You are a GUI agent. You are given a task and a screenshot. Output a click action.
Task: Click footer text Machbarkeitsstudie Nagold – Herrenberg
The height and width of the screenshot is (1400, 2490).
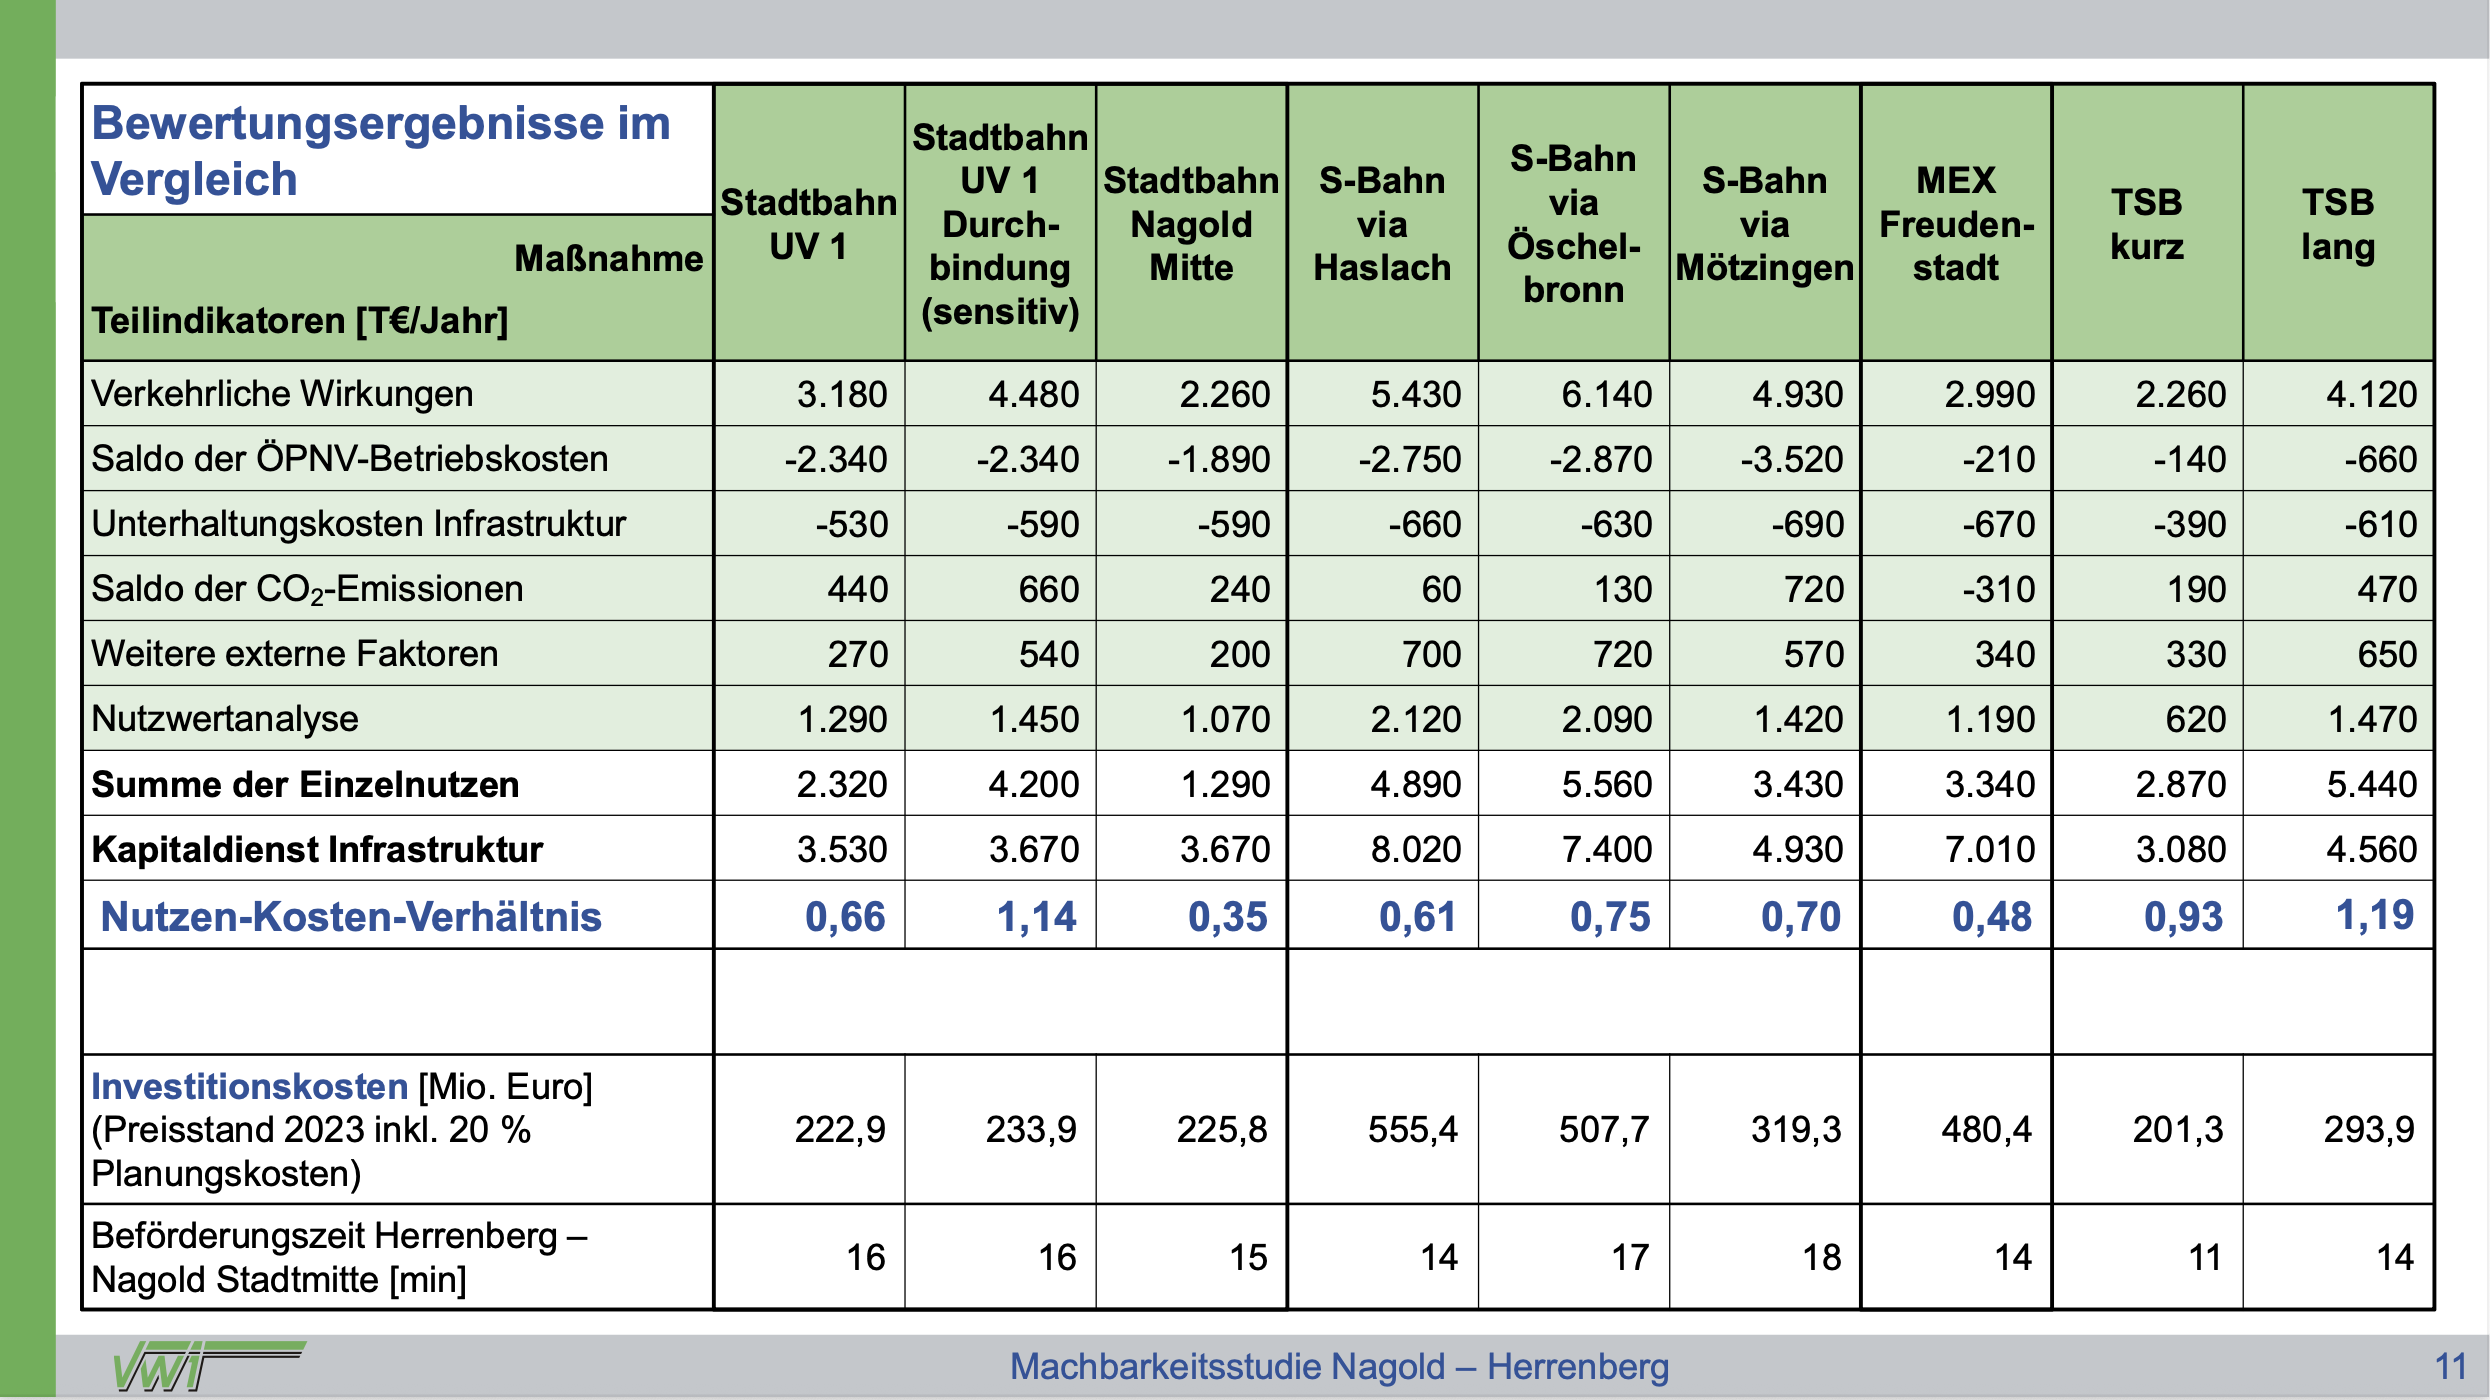1339,1366
